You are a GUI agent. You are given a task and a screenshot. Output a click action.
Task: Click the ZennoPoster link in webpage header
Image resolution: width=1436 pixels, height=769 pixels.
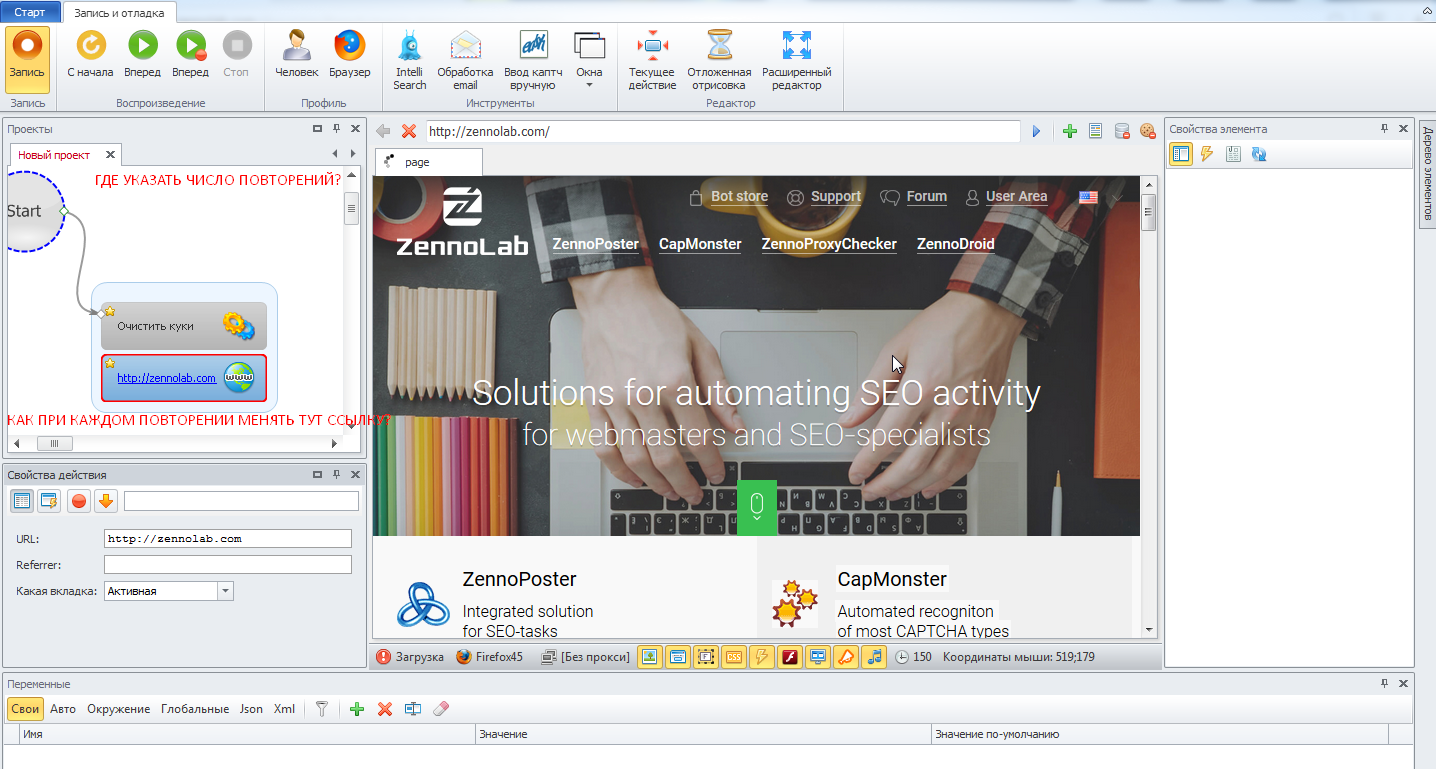[595, 244]
